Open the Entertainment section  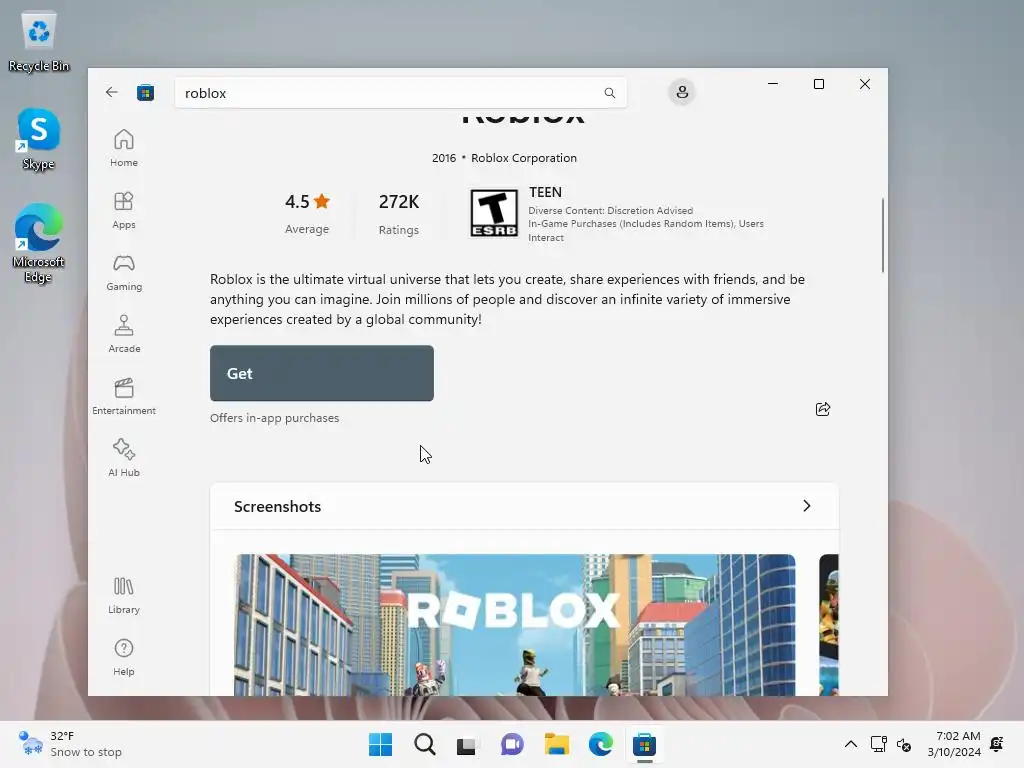pos(124,396)
